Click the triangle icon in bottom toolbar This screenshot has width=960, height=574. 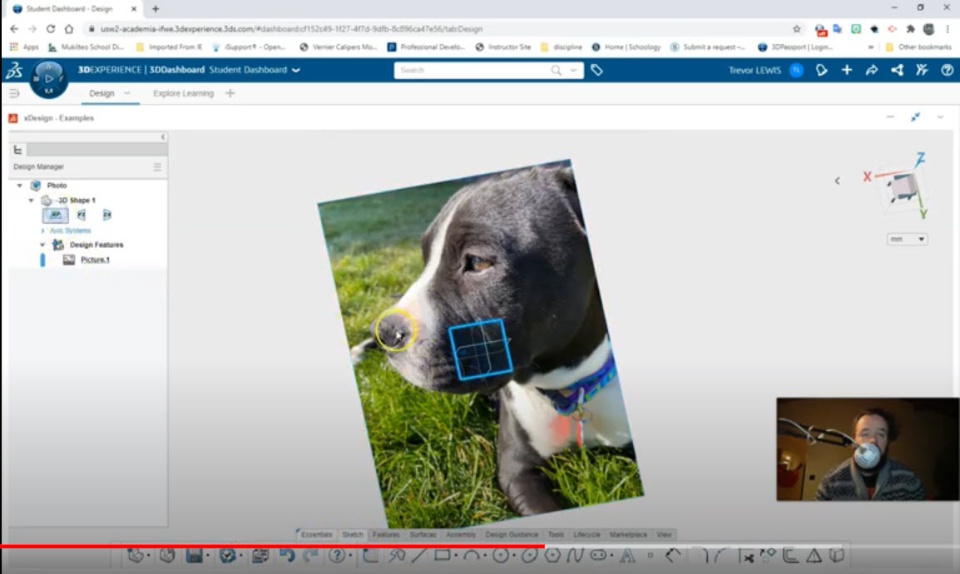pyautogui.click(x=814, y=556)
